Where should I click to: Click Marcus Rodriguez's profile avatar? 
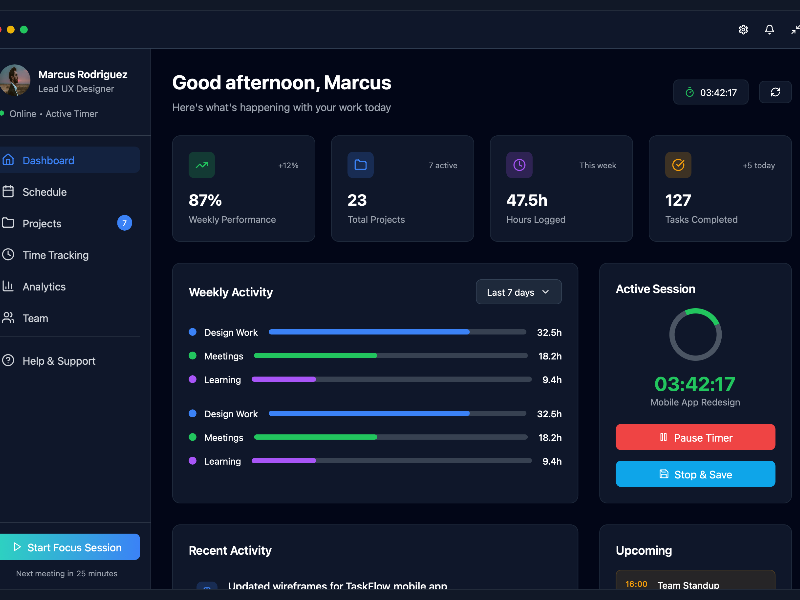point(16,80)
